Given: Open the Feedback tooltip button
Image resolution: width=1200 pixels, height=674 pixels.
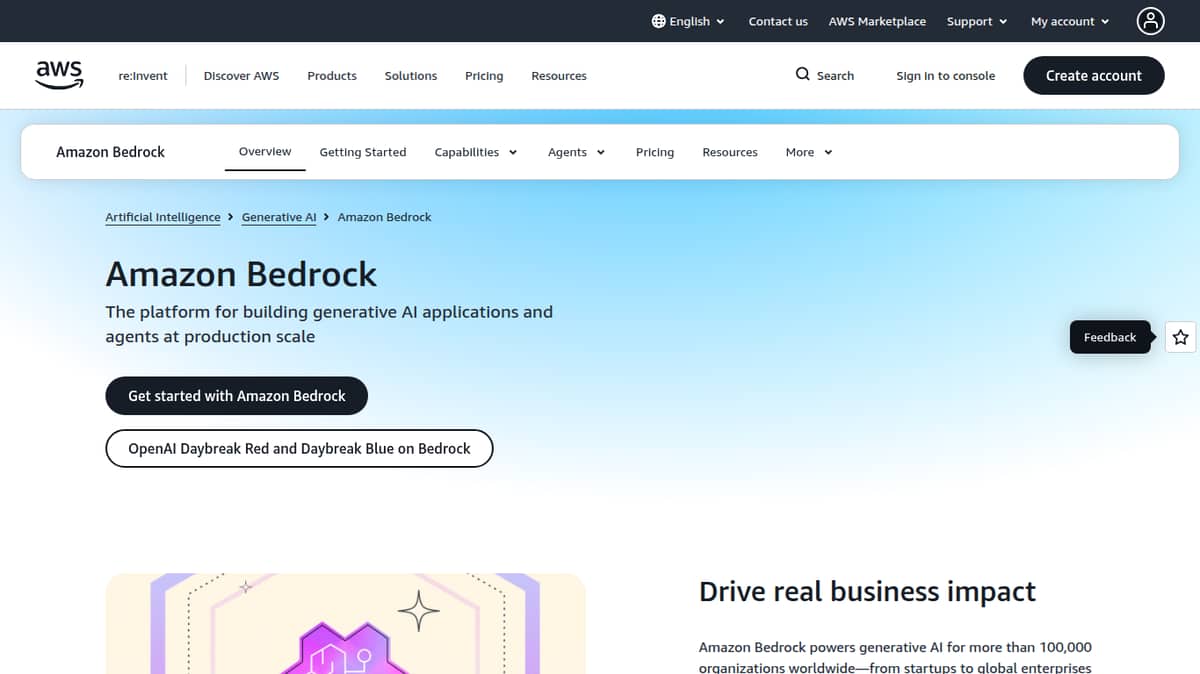Looking at the screenshot, I should [x=1110, y=337].
